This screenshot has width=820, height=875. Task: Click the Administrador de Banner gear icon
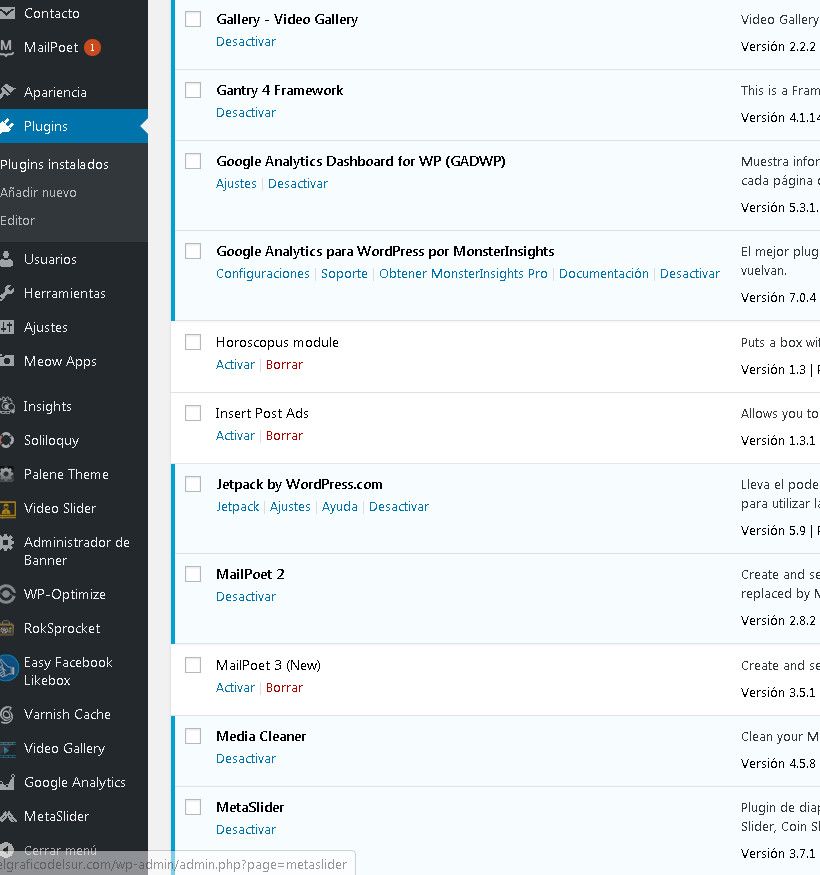[7, 542]
